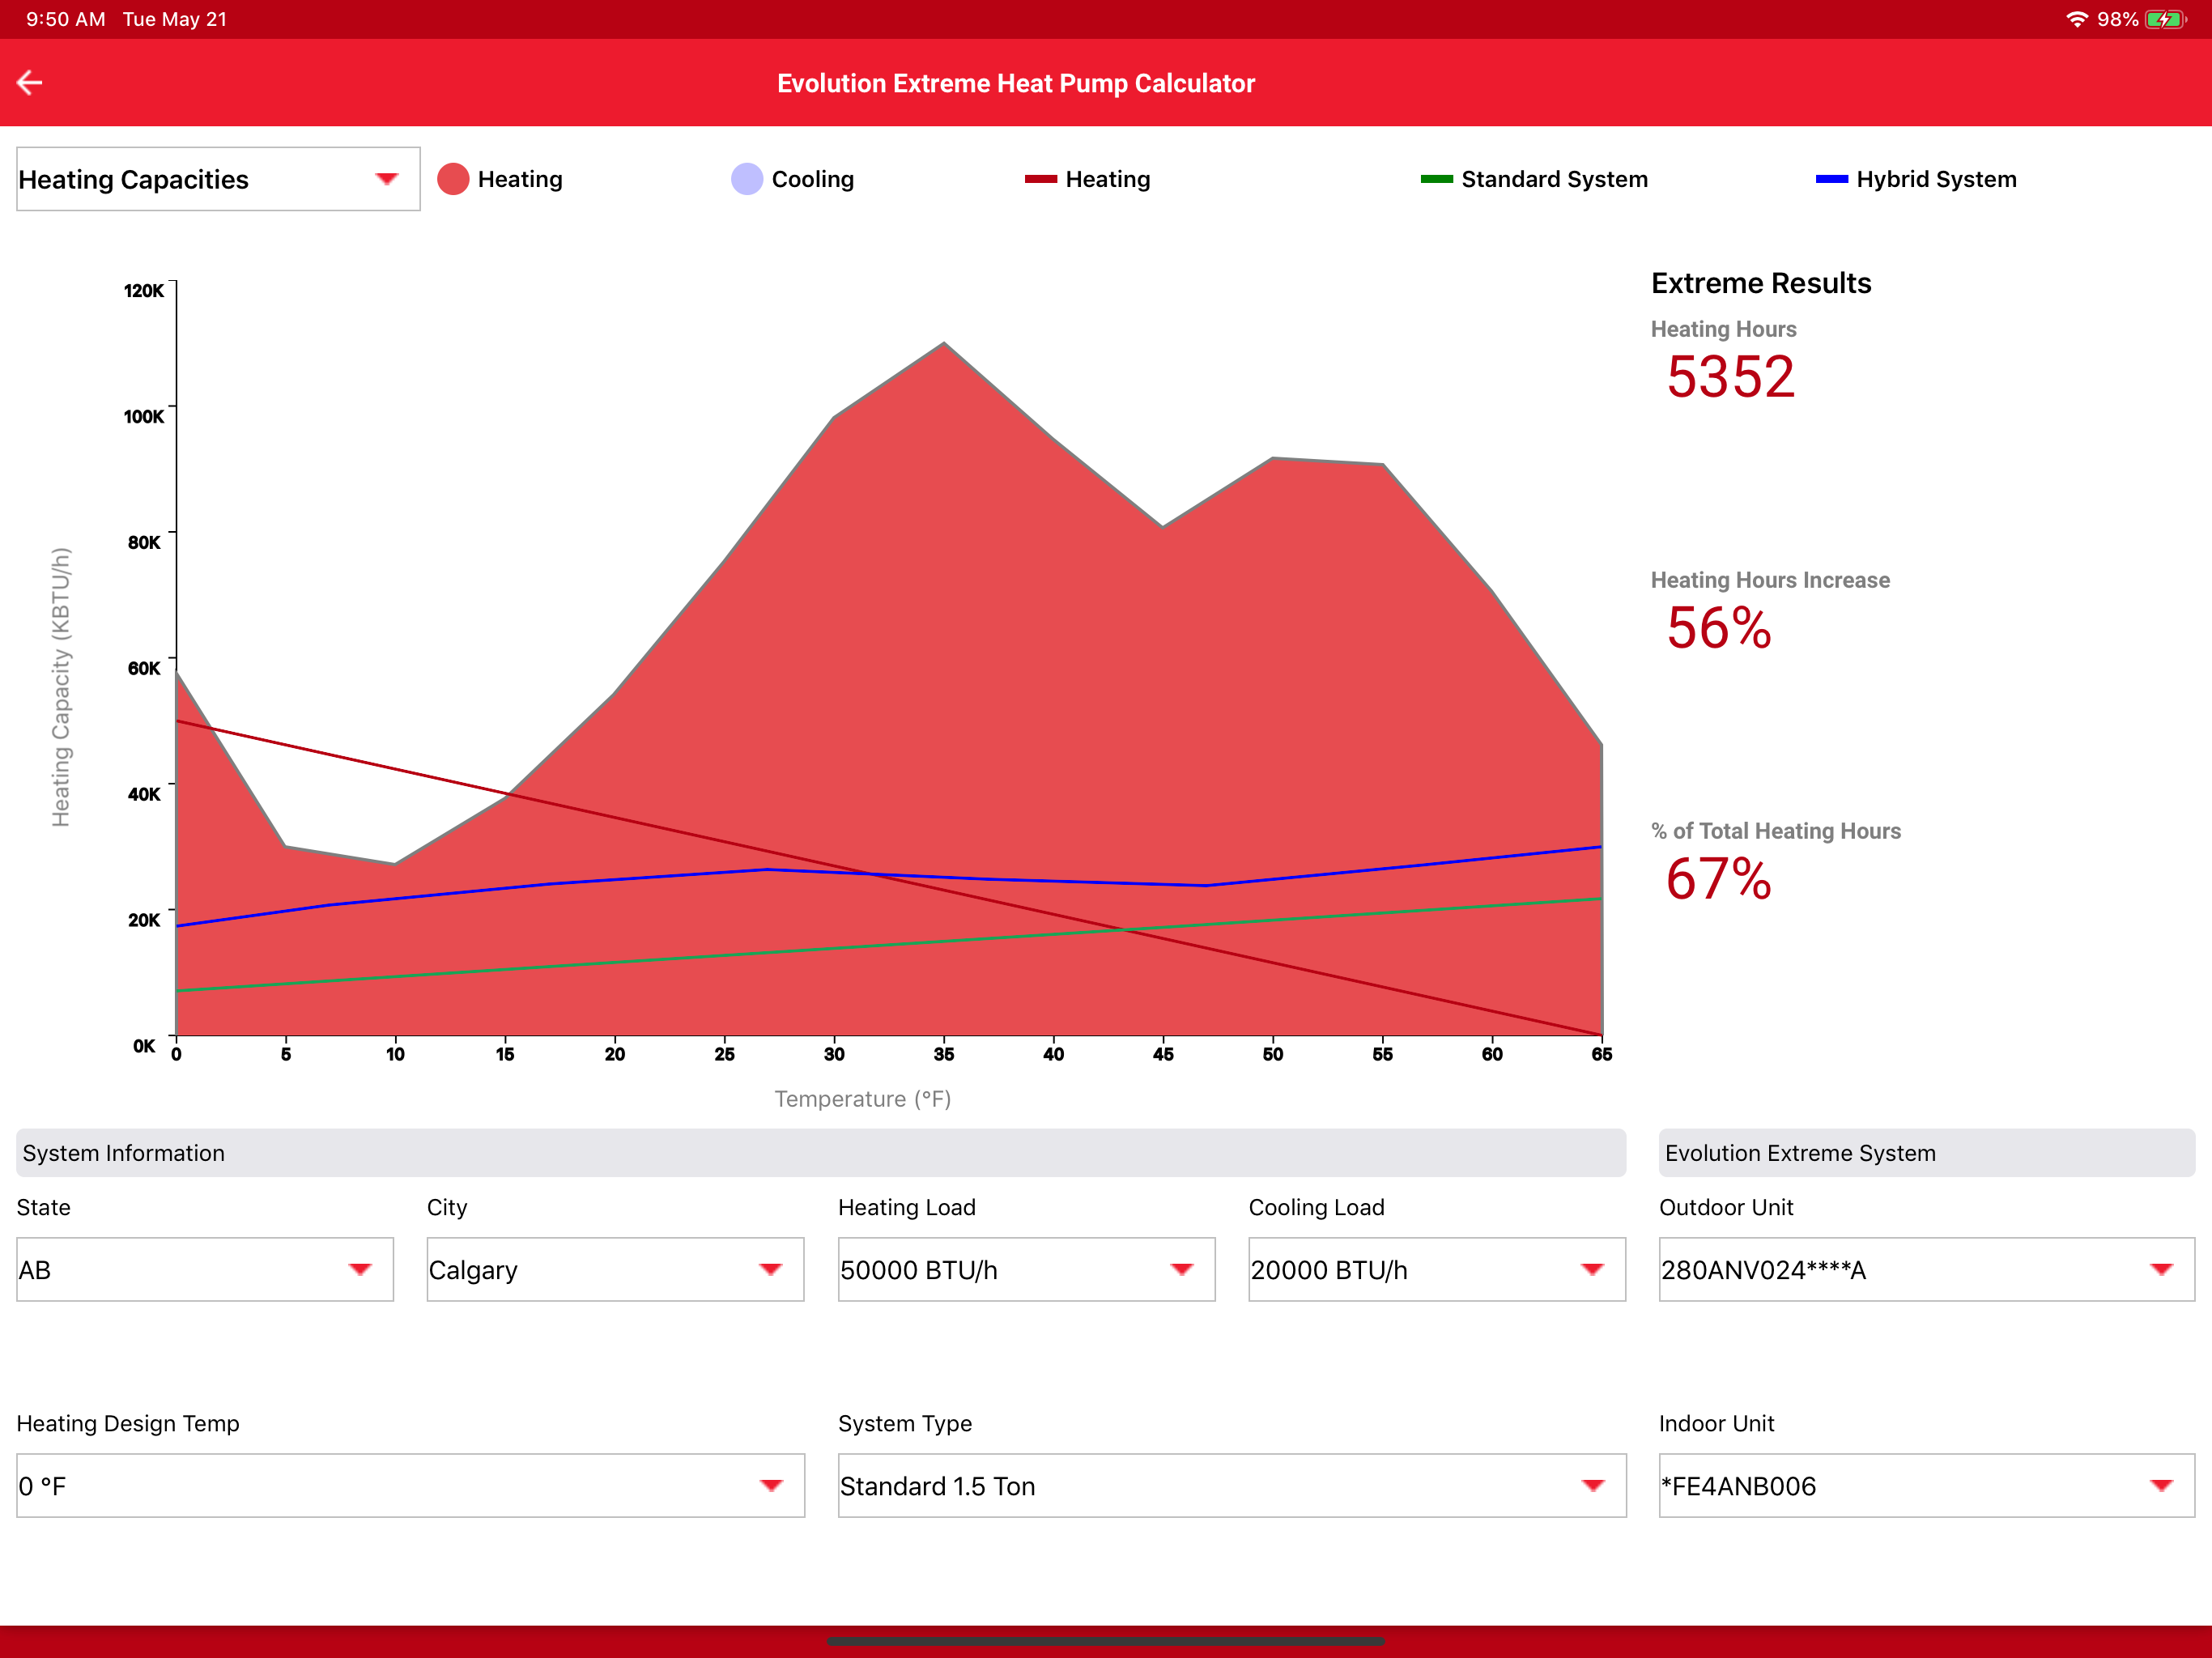
Task: Click the battery indicator in status bar
Action: (2165, 19)
